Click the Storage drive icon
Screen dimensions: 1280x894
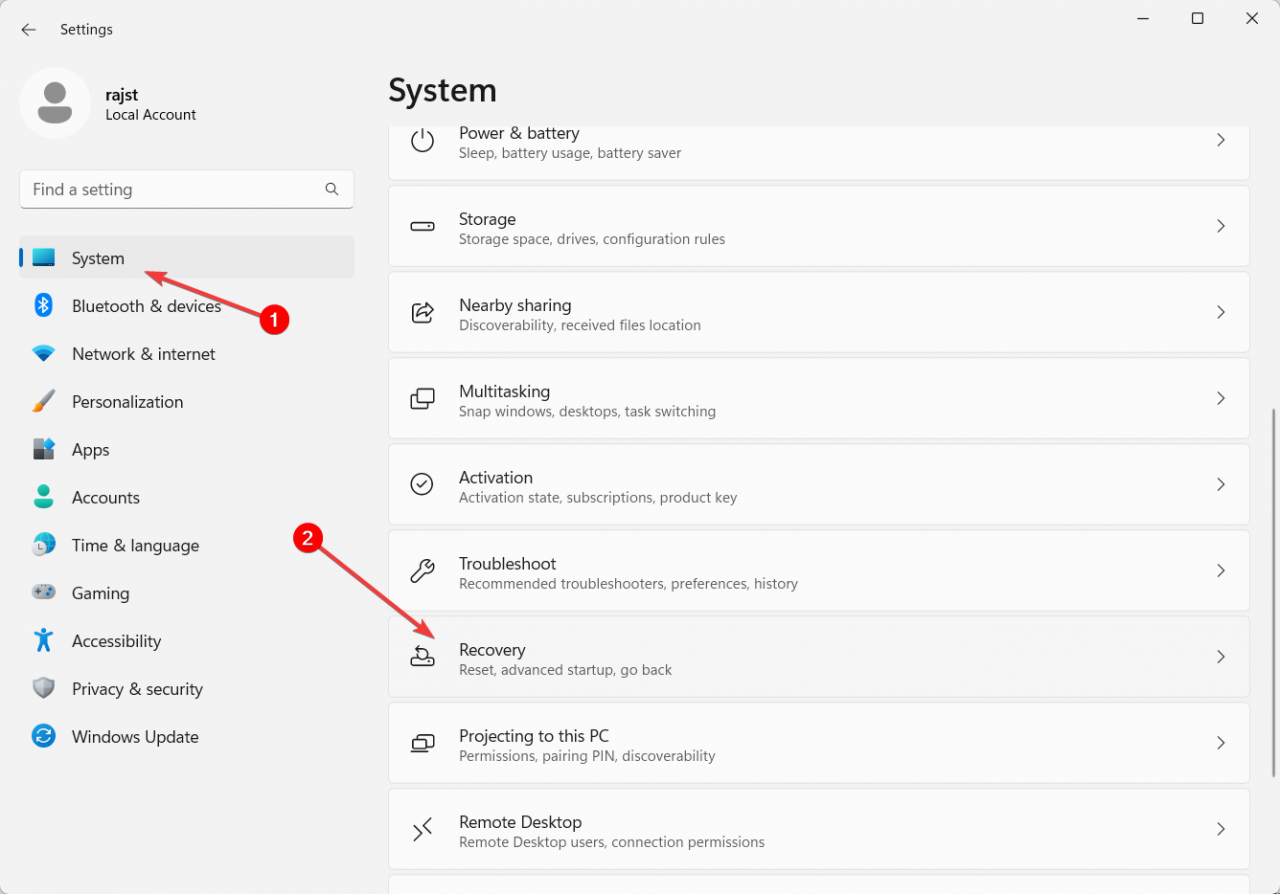coord(422,227)
